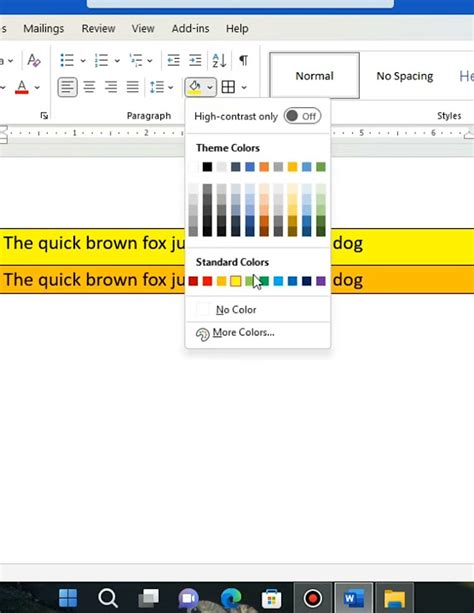Switch to Word taskbar icon

[354, 598]
